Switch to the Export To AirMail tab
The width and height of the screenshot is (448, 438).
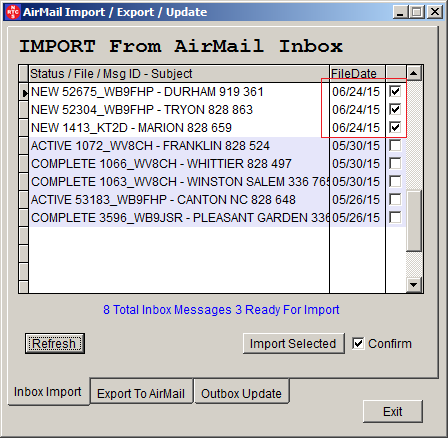click(x=141, y=393)
